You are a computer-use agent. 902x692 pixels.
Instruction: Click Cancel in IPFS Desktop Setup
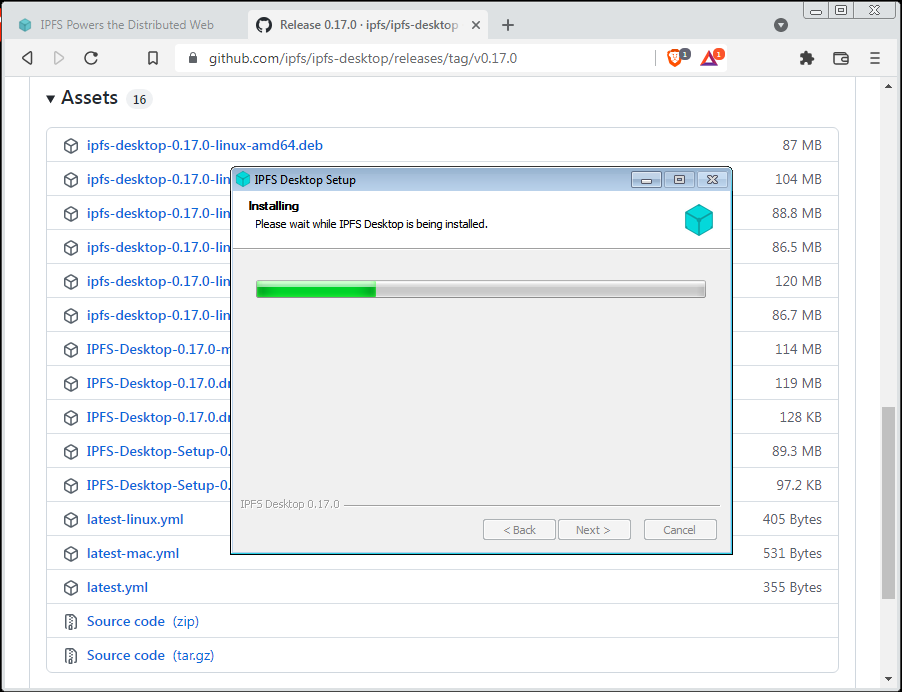click(x=680, y=530)
